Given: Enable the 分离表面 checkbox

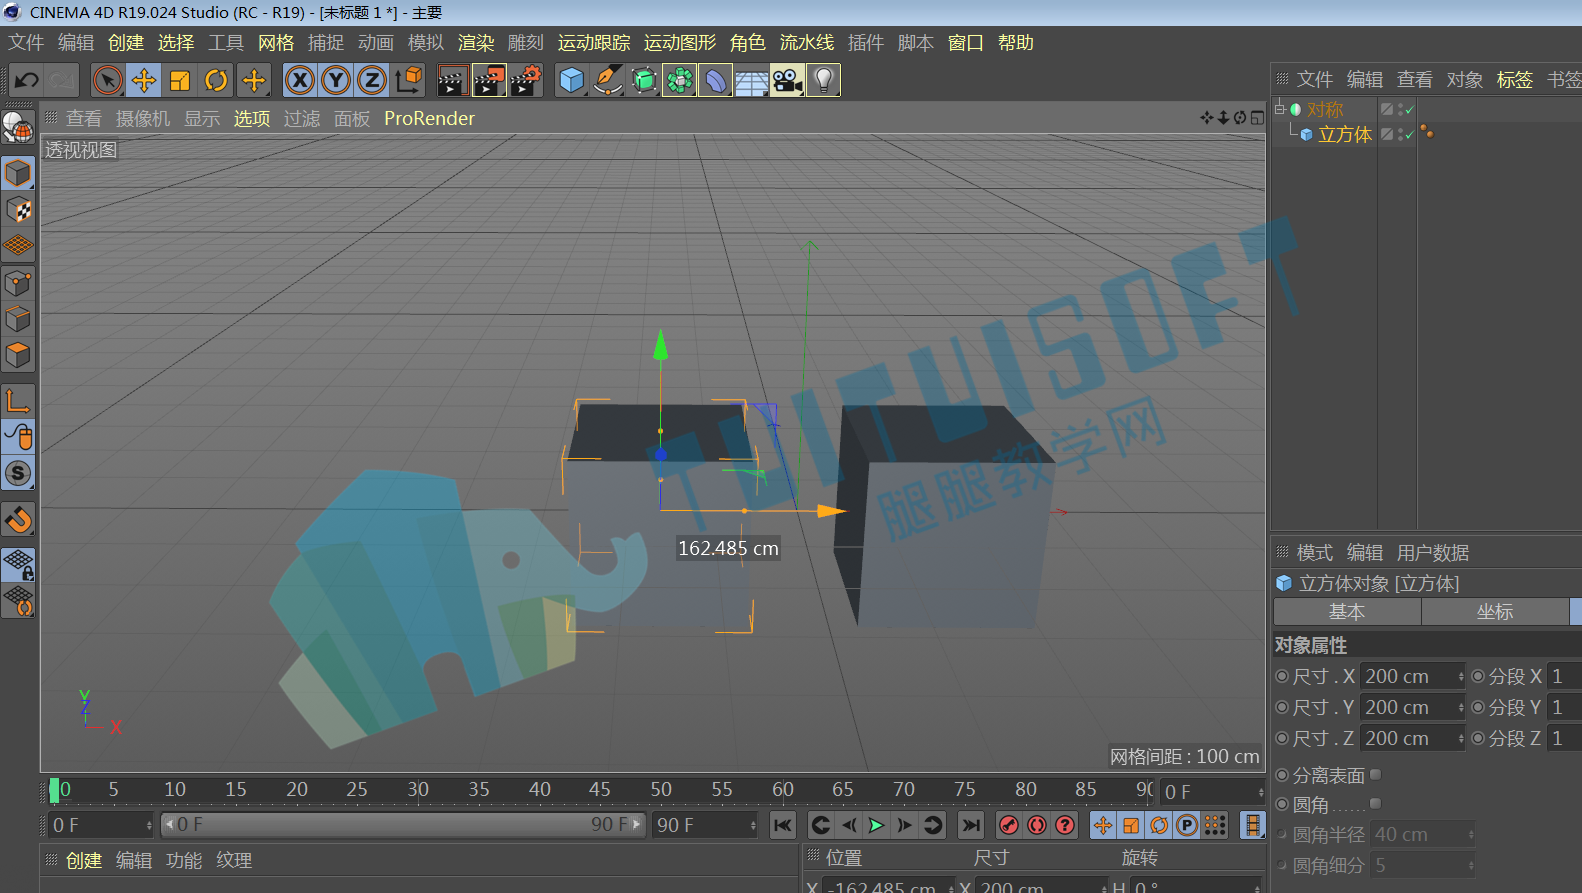Looking at the screenshot, I should [x=1376, y=774].
